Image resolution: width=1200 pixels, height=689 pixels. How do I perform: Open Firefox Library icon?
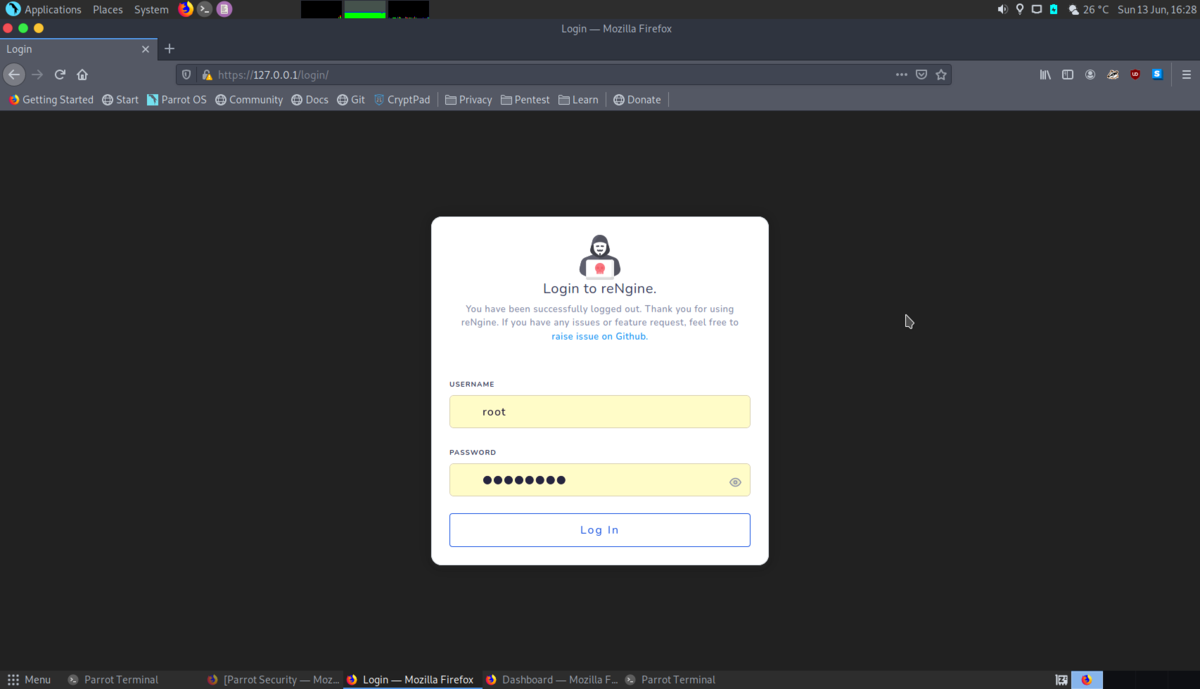click(1045, 74)
